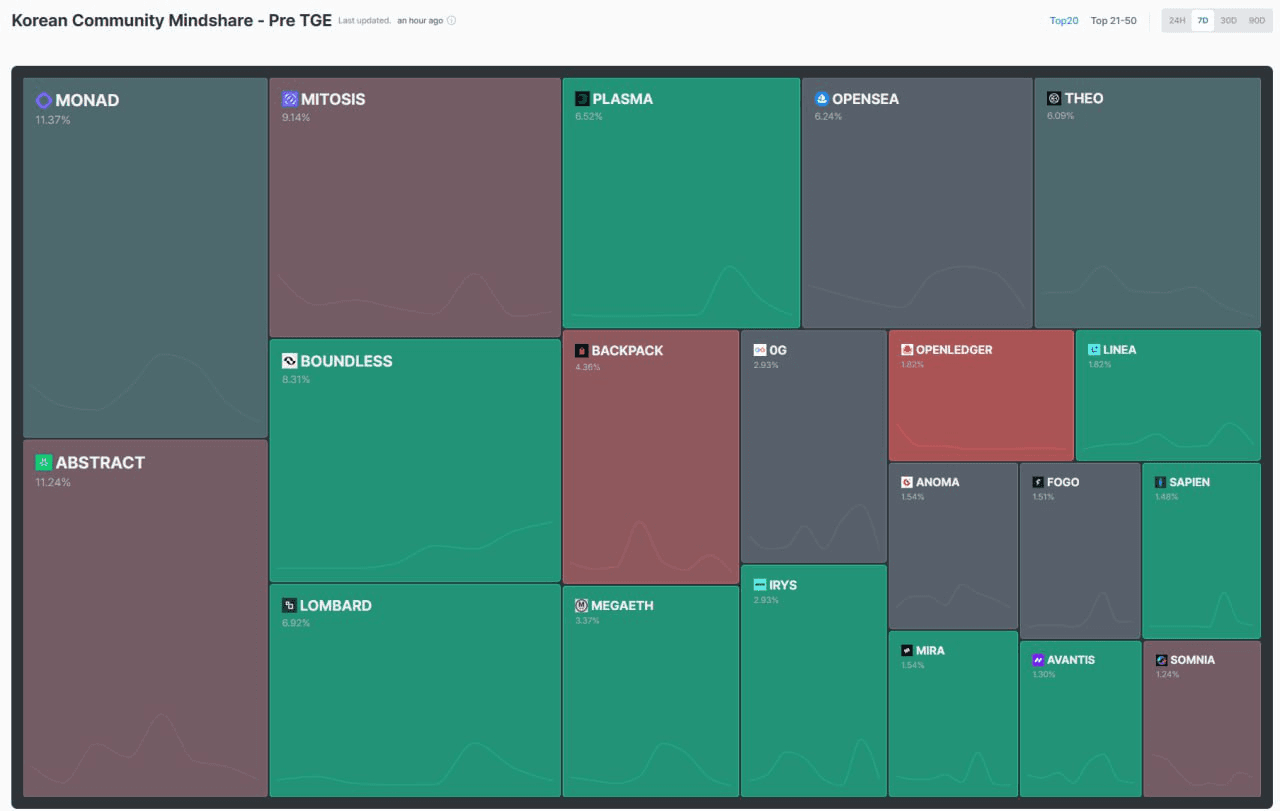Click the 1.24% Somnia mindshare value
1280x811 pixels.
point(1167,675)
